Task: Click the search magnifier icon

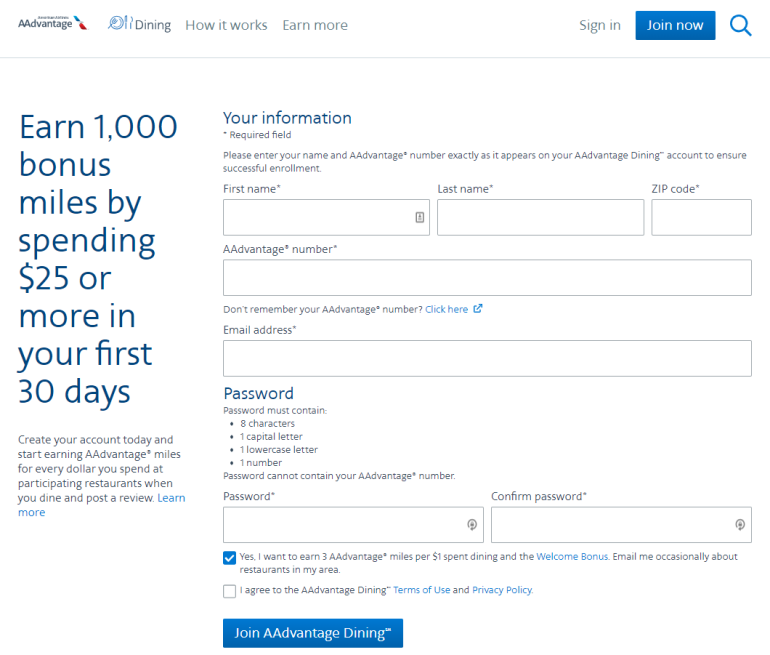Action: (740, 25)
